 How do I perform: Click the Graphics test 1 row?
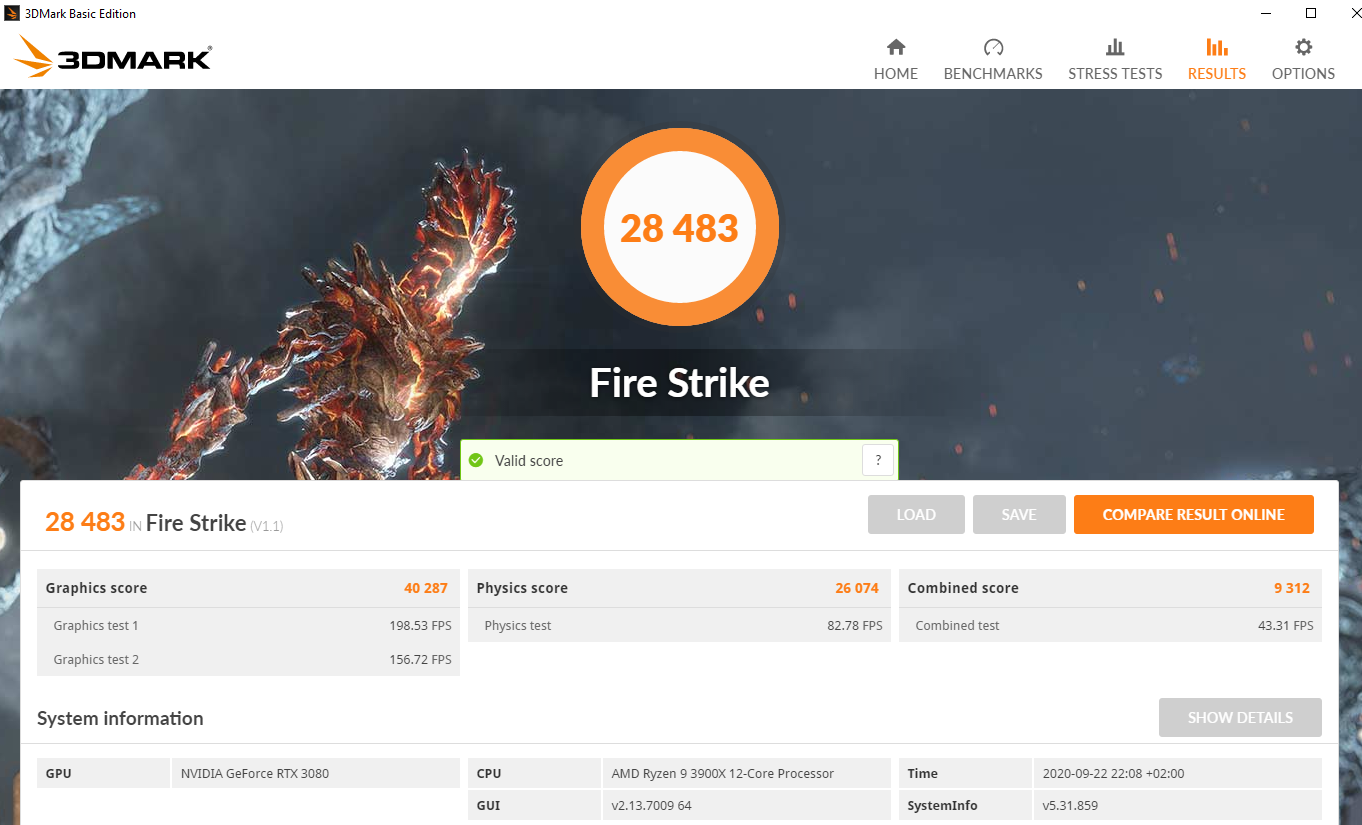[x=248, y=625]
